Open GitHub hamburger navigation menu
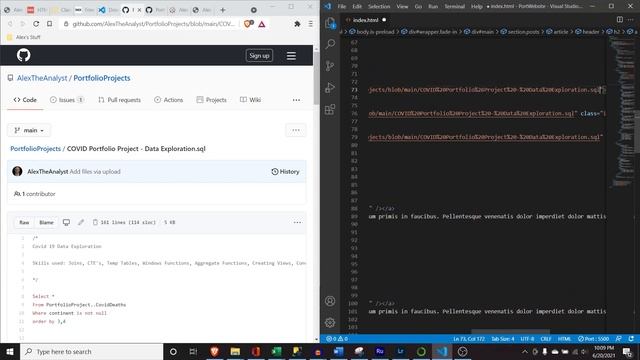640x360 pixels. [291, 56]
